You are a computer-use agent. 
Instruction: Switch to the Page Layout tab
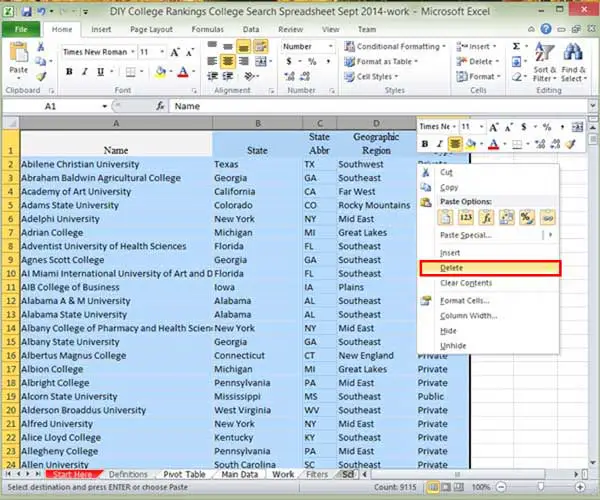pos(151,29)
